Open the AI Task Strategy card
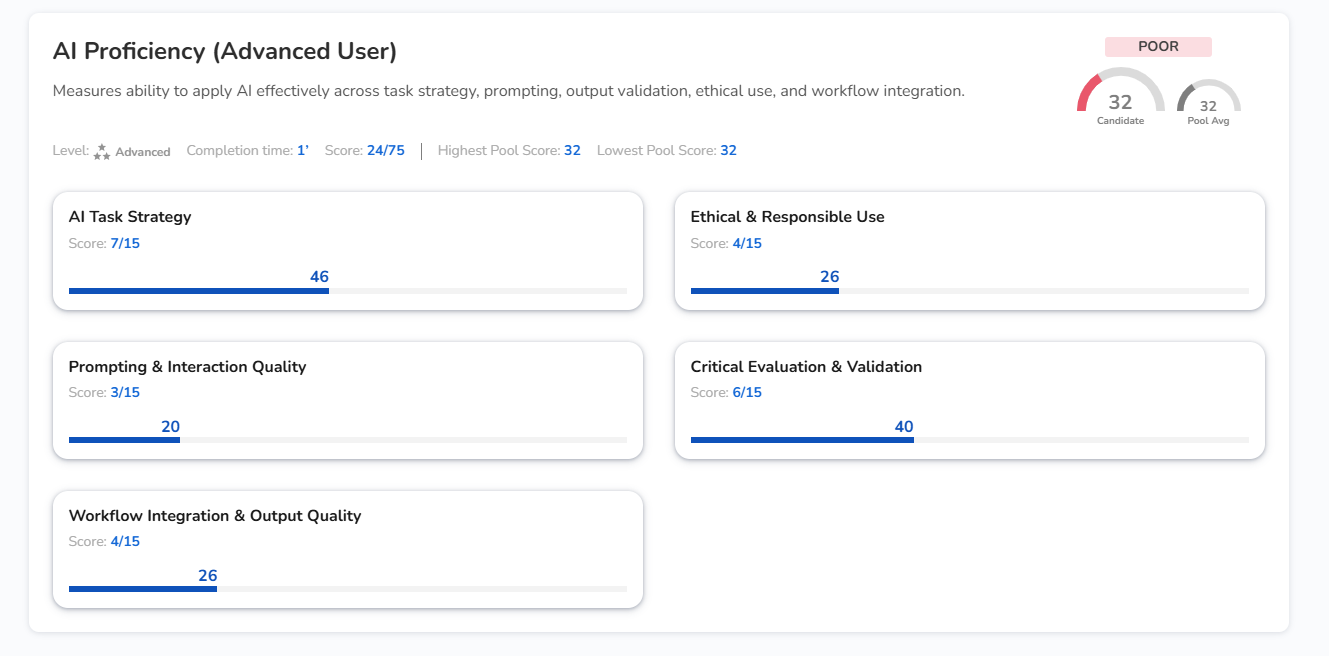1329x656 pixels. 347,250
